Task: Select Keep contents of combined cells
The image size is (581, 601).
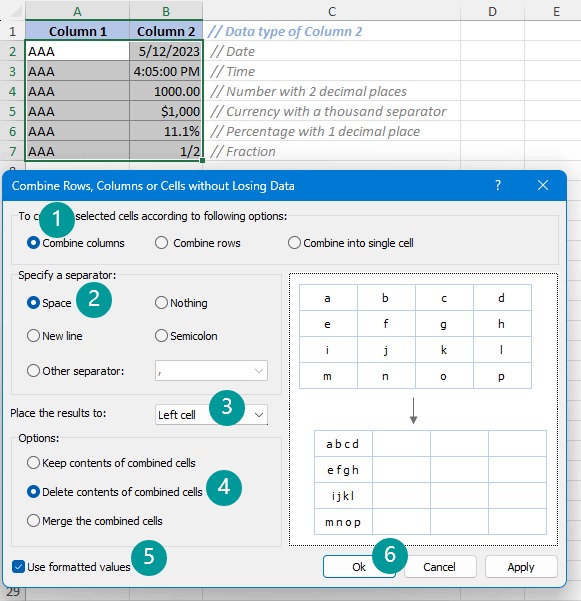Action: coord(111,463)
